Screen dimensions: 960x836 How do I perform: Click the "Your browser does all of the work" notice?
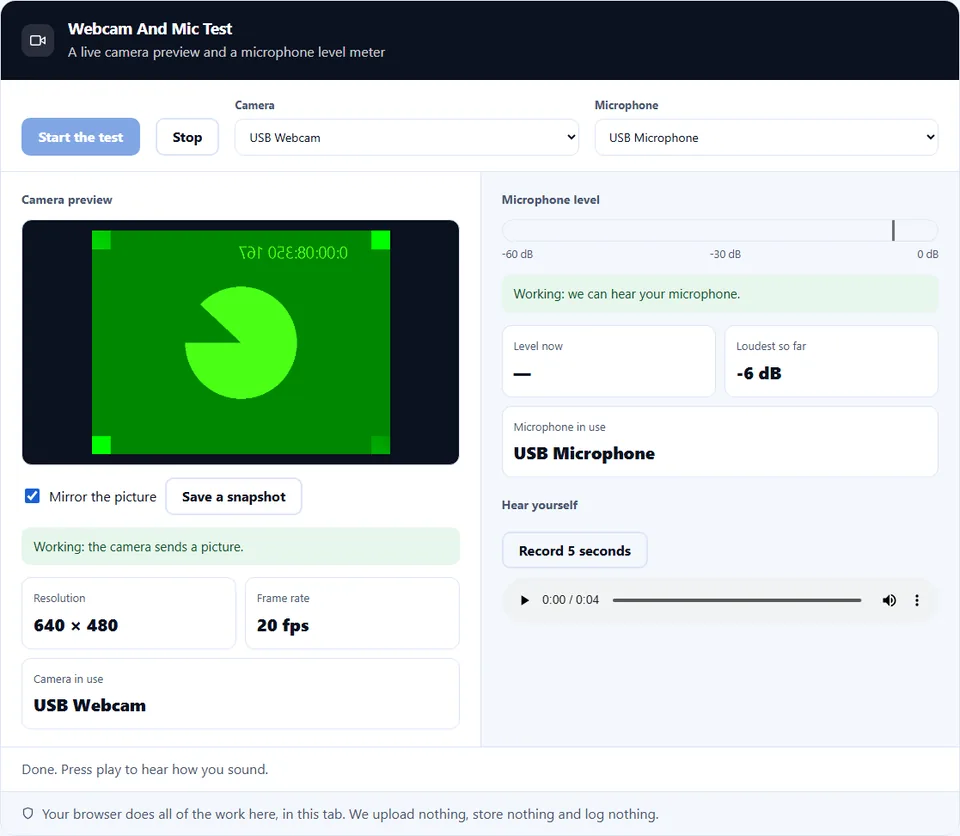(x=350, y=814)
